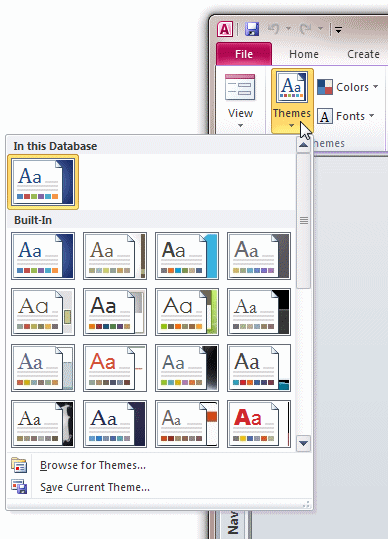Expand the View dropdown arrow
The image size is (388, 539).
click(x=240, y=125)
